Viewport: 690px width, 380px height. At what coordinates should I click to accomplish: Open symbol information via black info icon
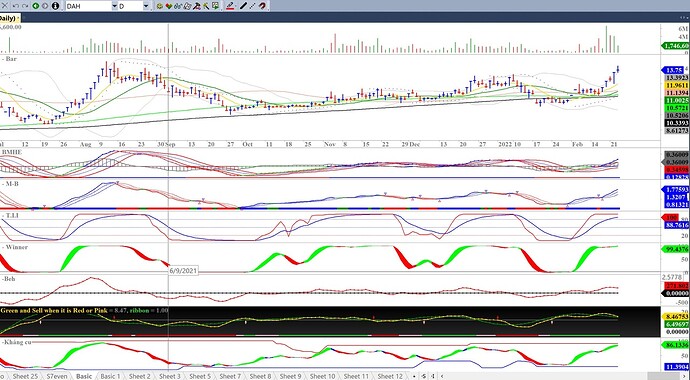click(55, 6)
